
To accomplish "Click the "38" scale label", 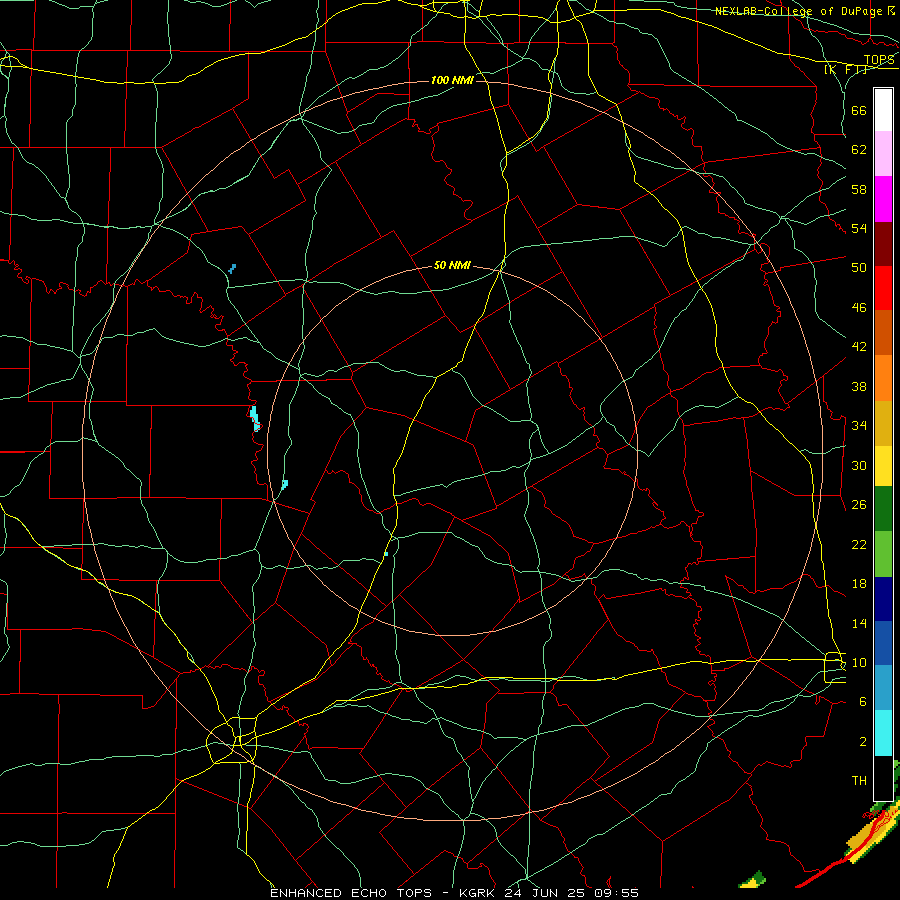I will point(859,386).
